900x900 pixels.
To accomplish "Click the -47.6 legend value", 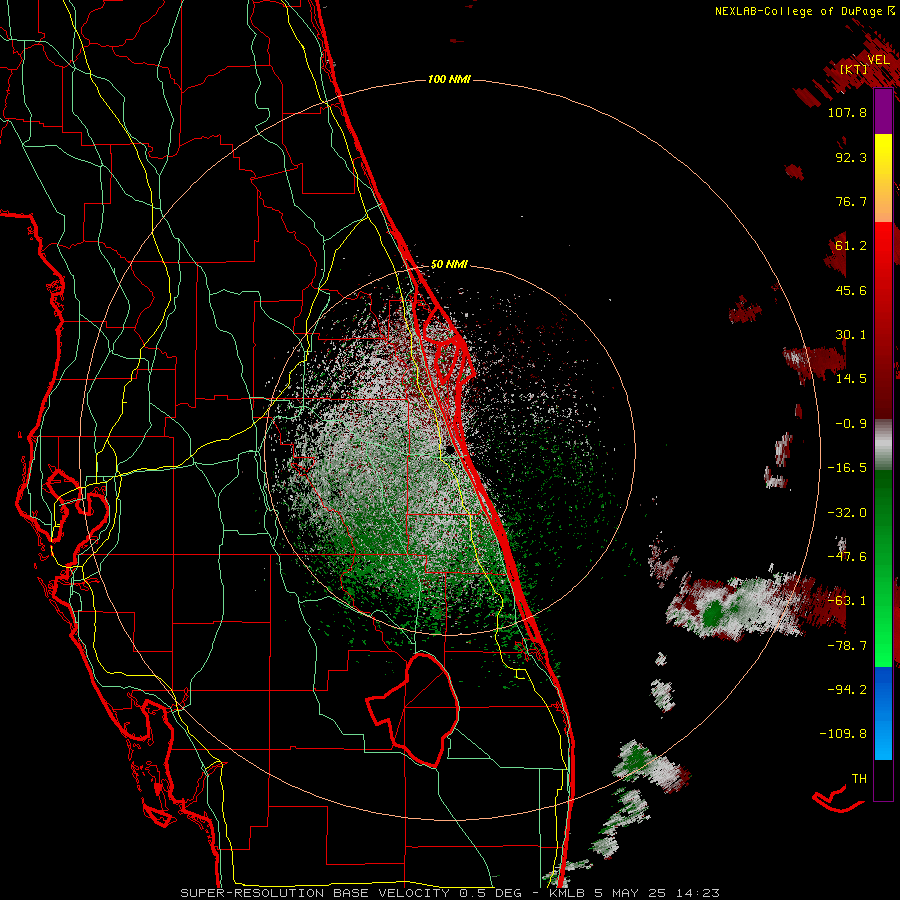I will pyautogui.click(x=847, y=557).
